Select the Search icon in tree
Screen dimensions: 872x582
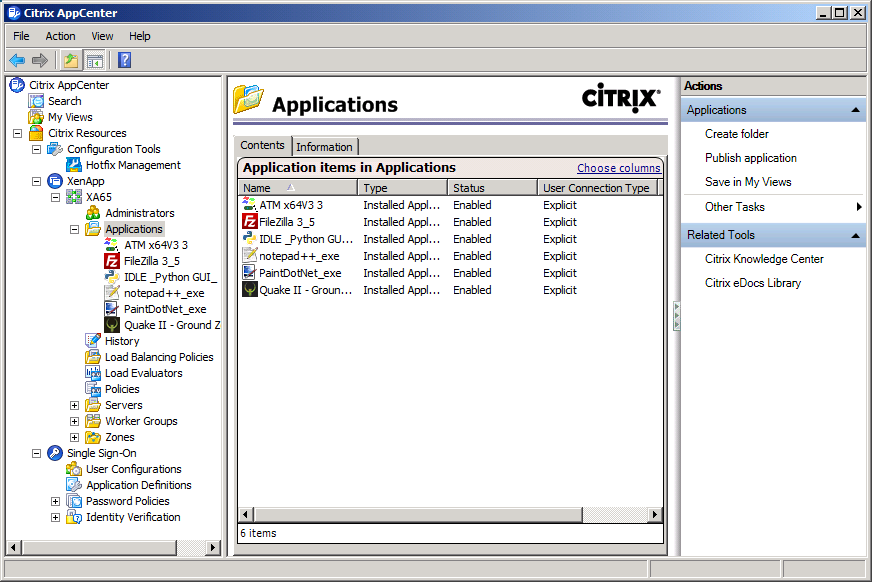pyautogui.click(x=36, y=101)
